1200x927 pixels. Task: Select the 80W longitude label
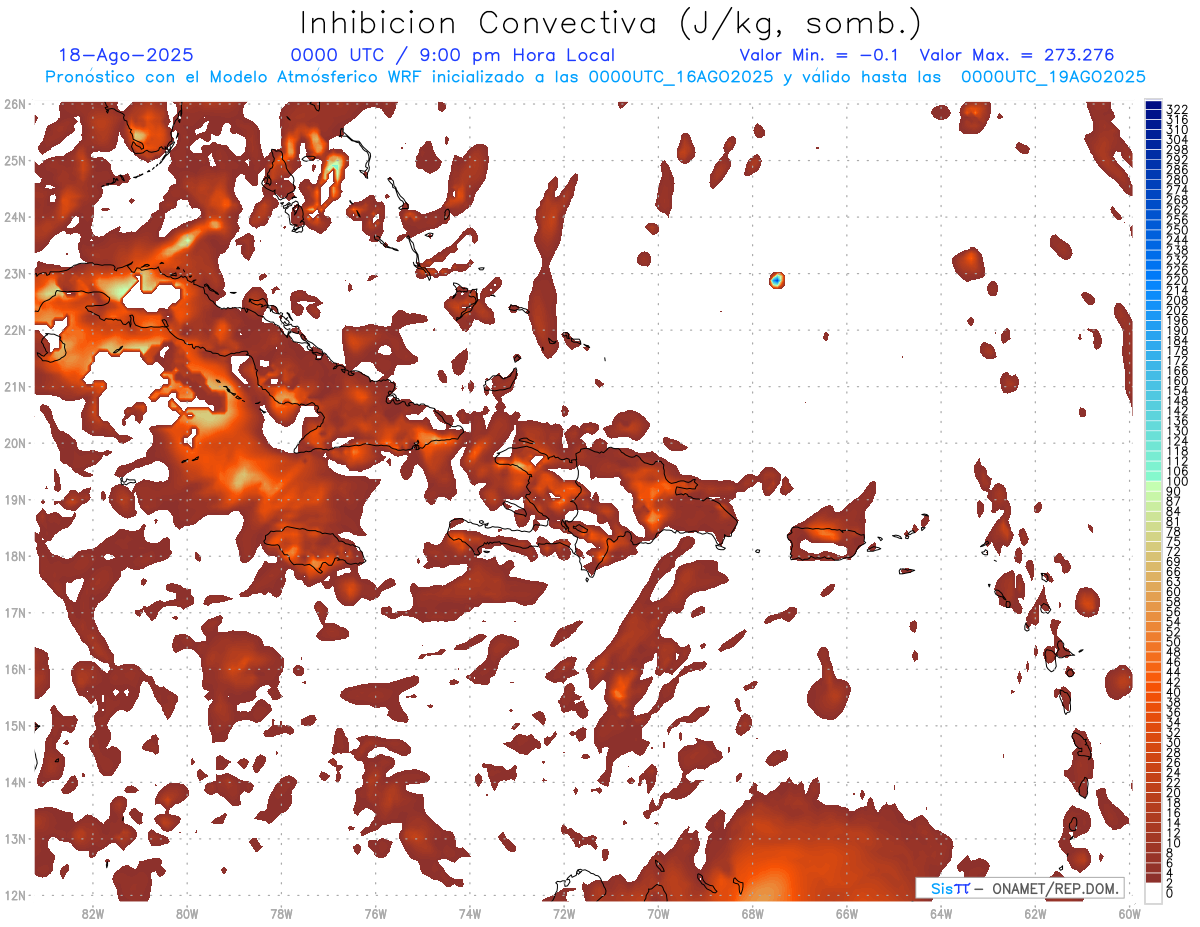[187, 913]
